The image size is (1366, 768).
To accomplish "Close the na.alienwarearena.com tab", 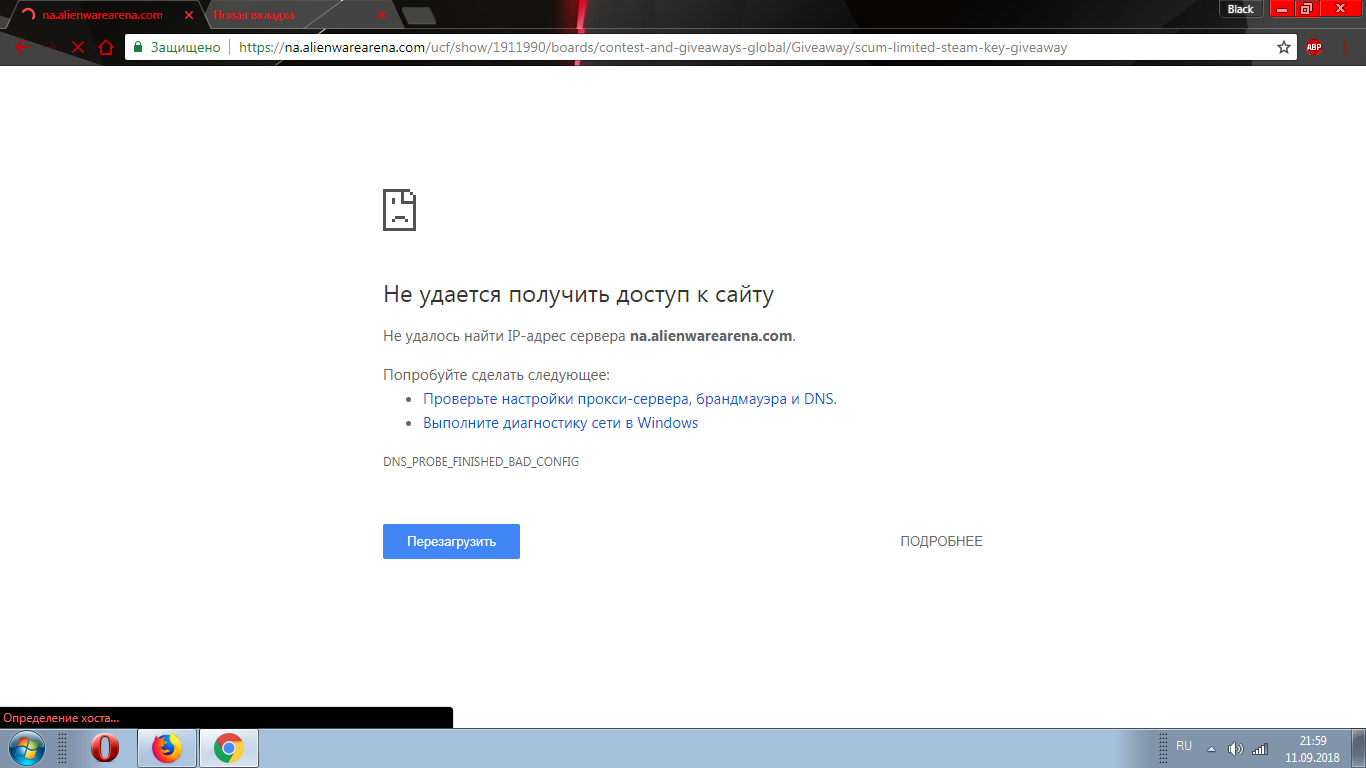I will coord(189,15).
